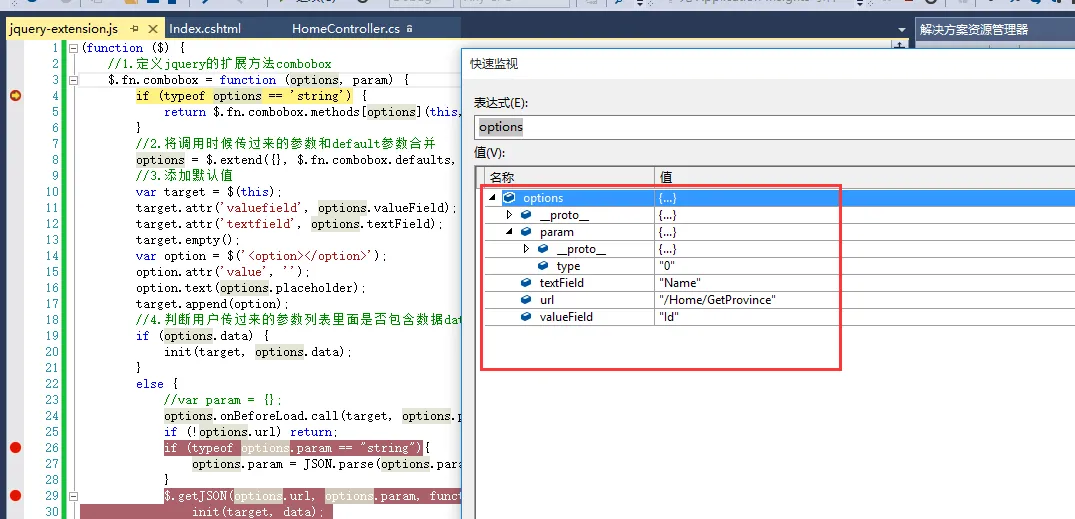This screenshot has width=1075, height=519.
Task: Select the url row in quick watch
Action: tap(779, 300)
